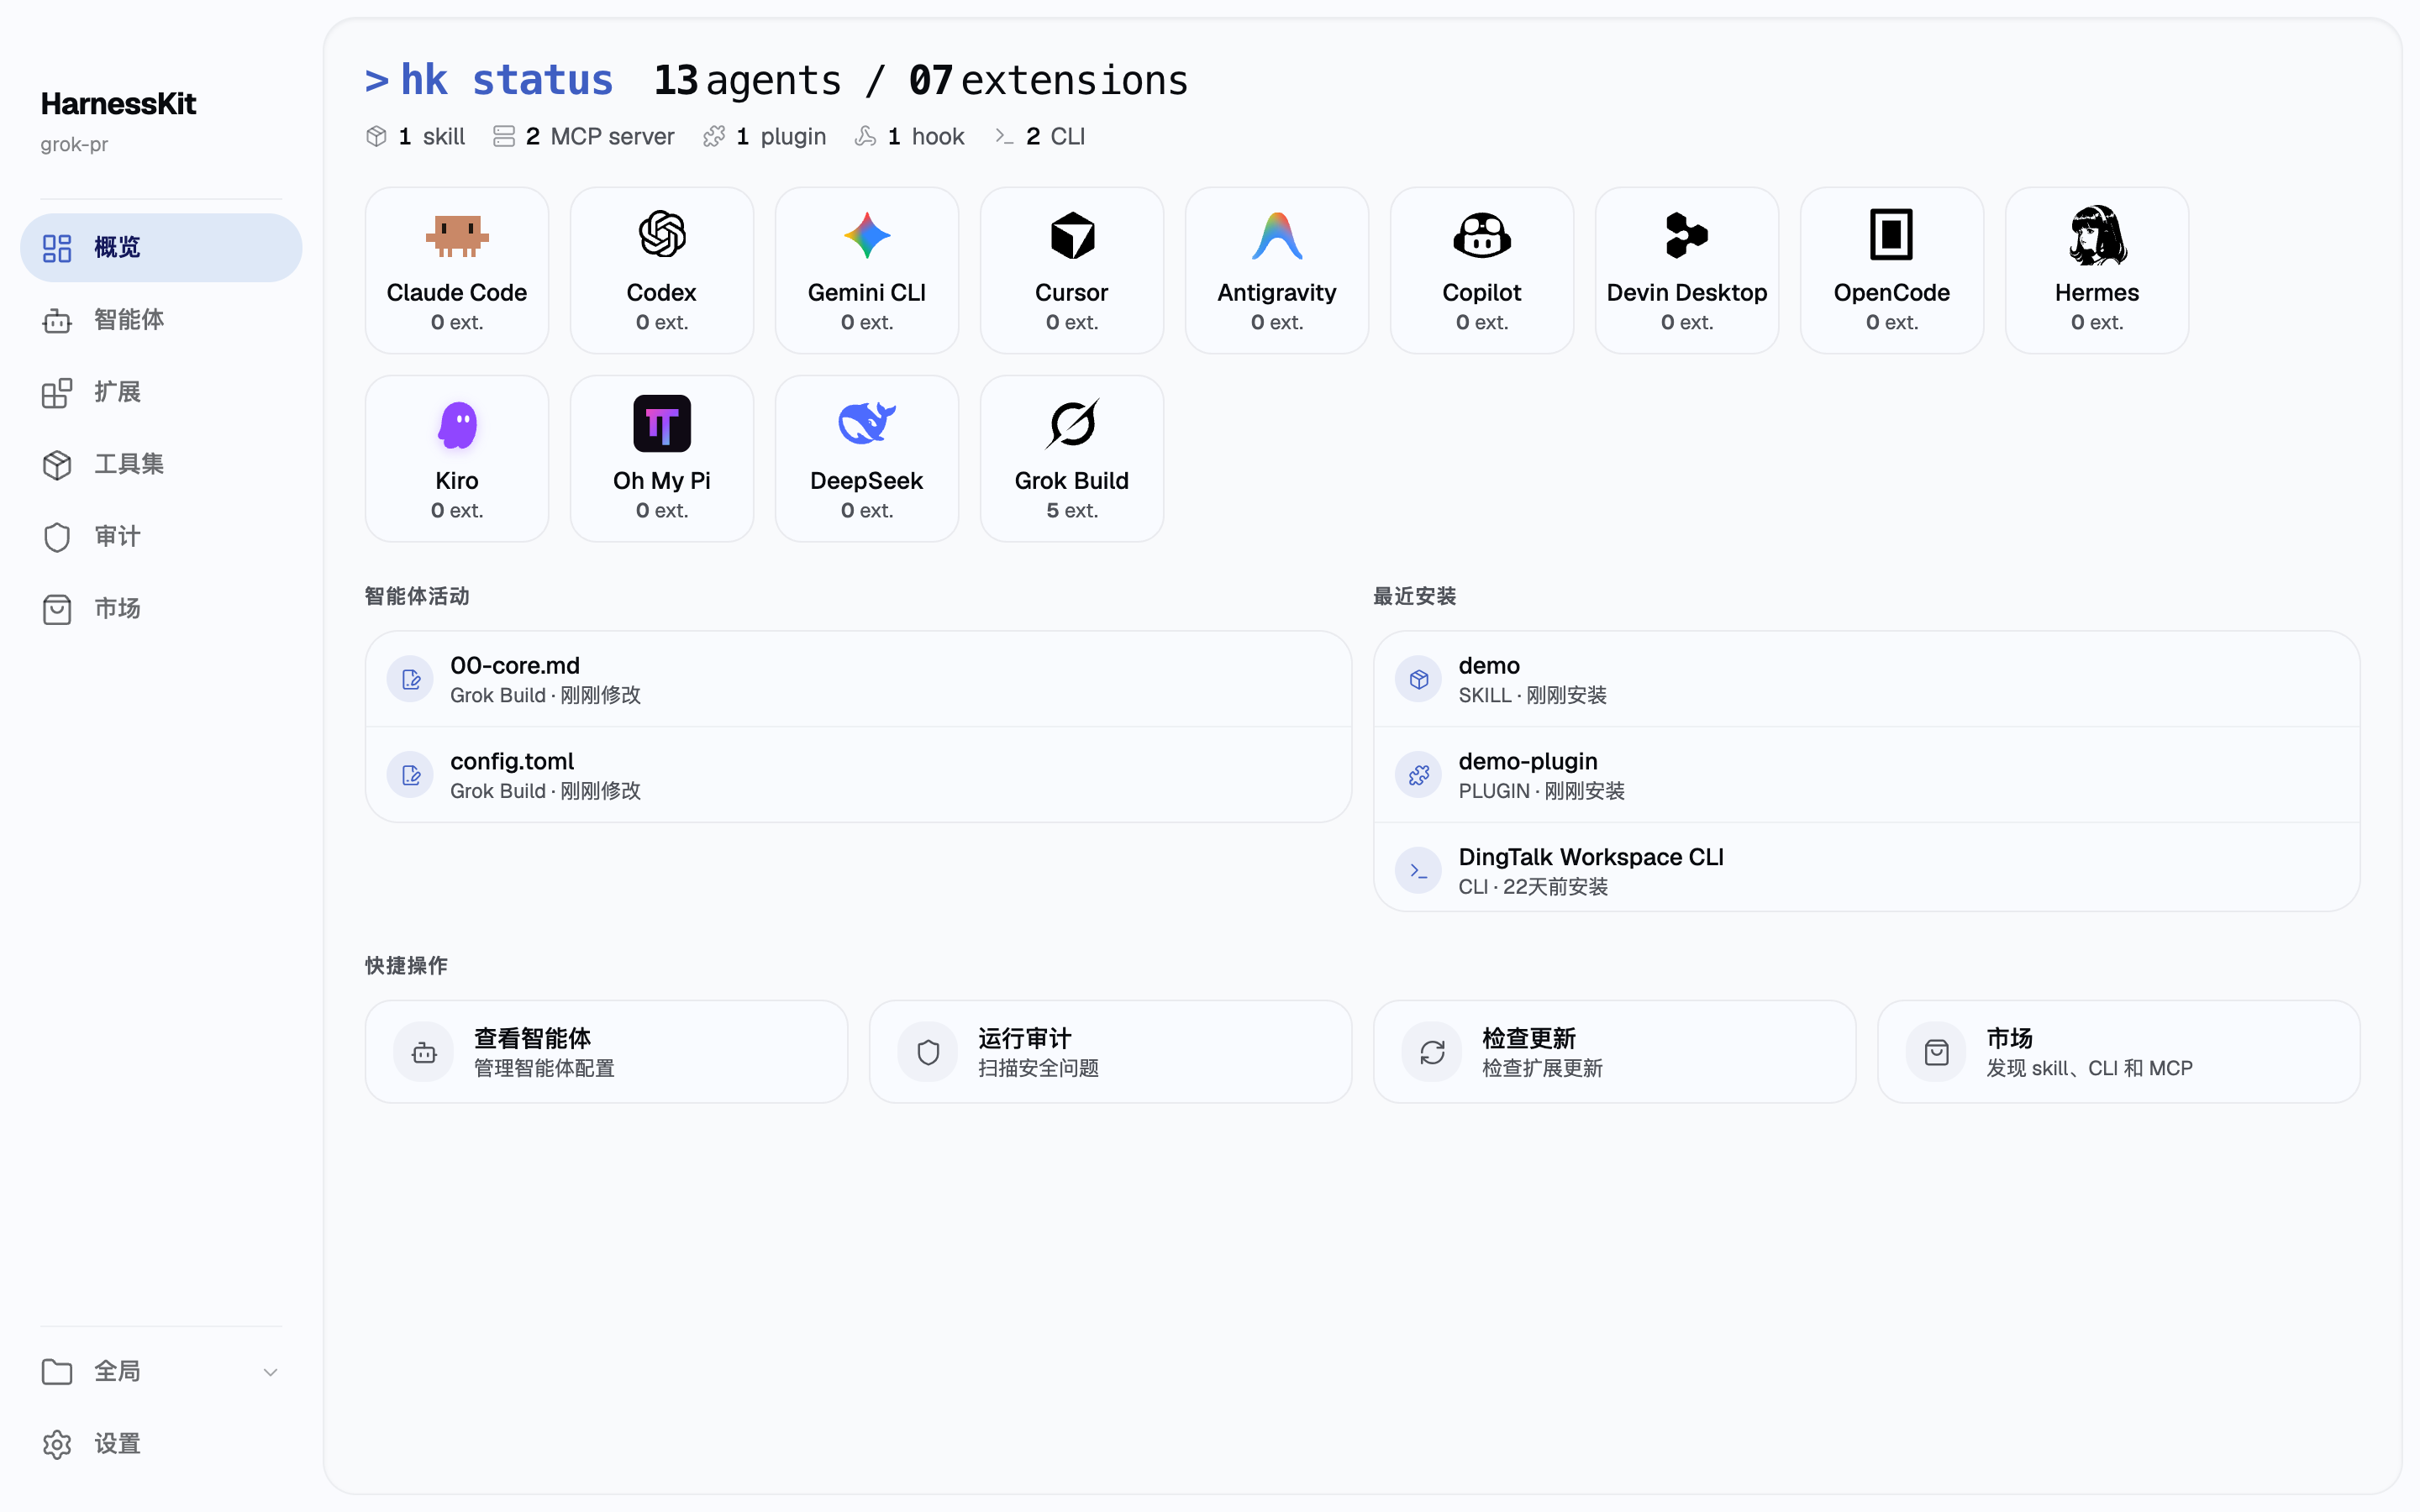Open the Devin Desktop icon
Image resolution: width=2420 pixels, height=1512 pixels.
(1687, 236)
